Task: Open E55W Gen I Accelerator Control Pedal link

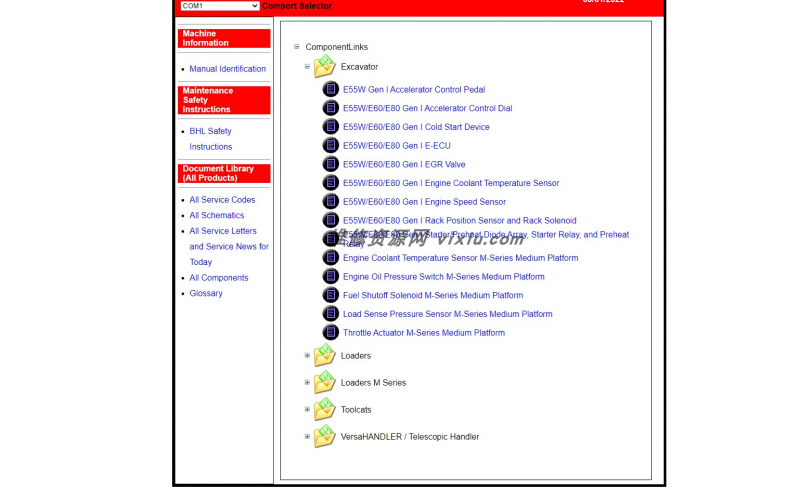Action: (x=414, y=89)
